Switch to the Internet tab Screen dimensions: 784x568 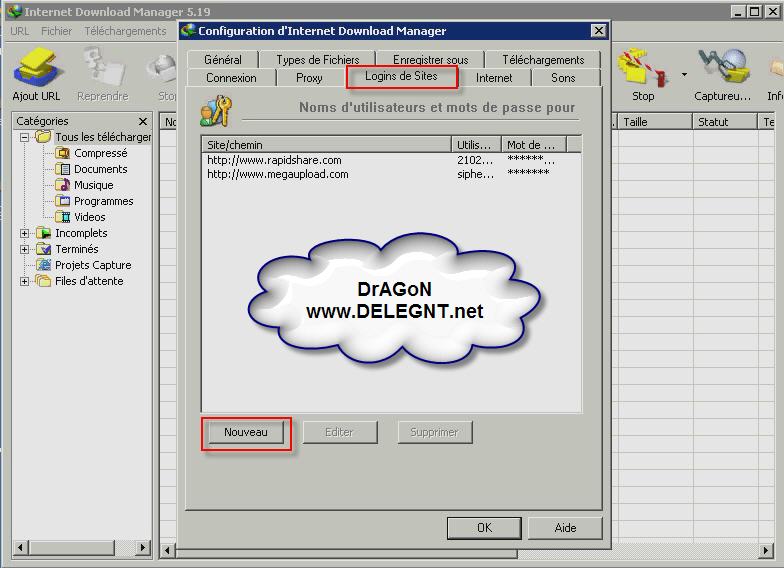[x=494, y=78]
